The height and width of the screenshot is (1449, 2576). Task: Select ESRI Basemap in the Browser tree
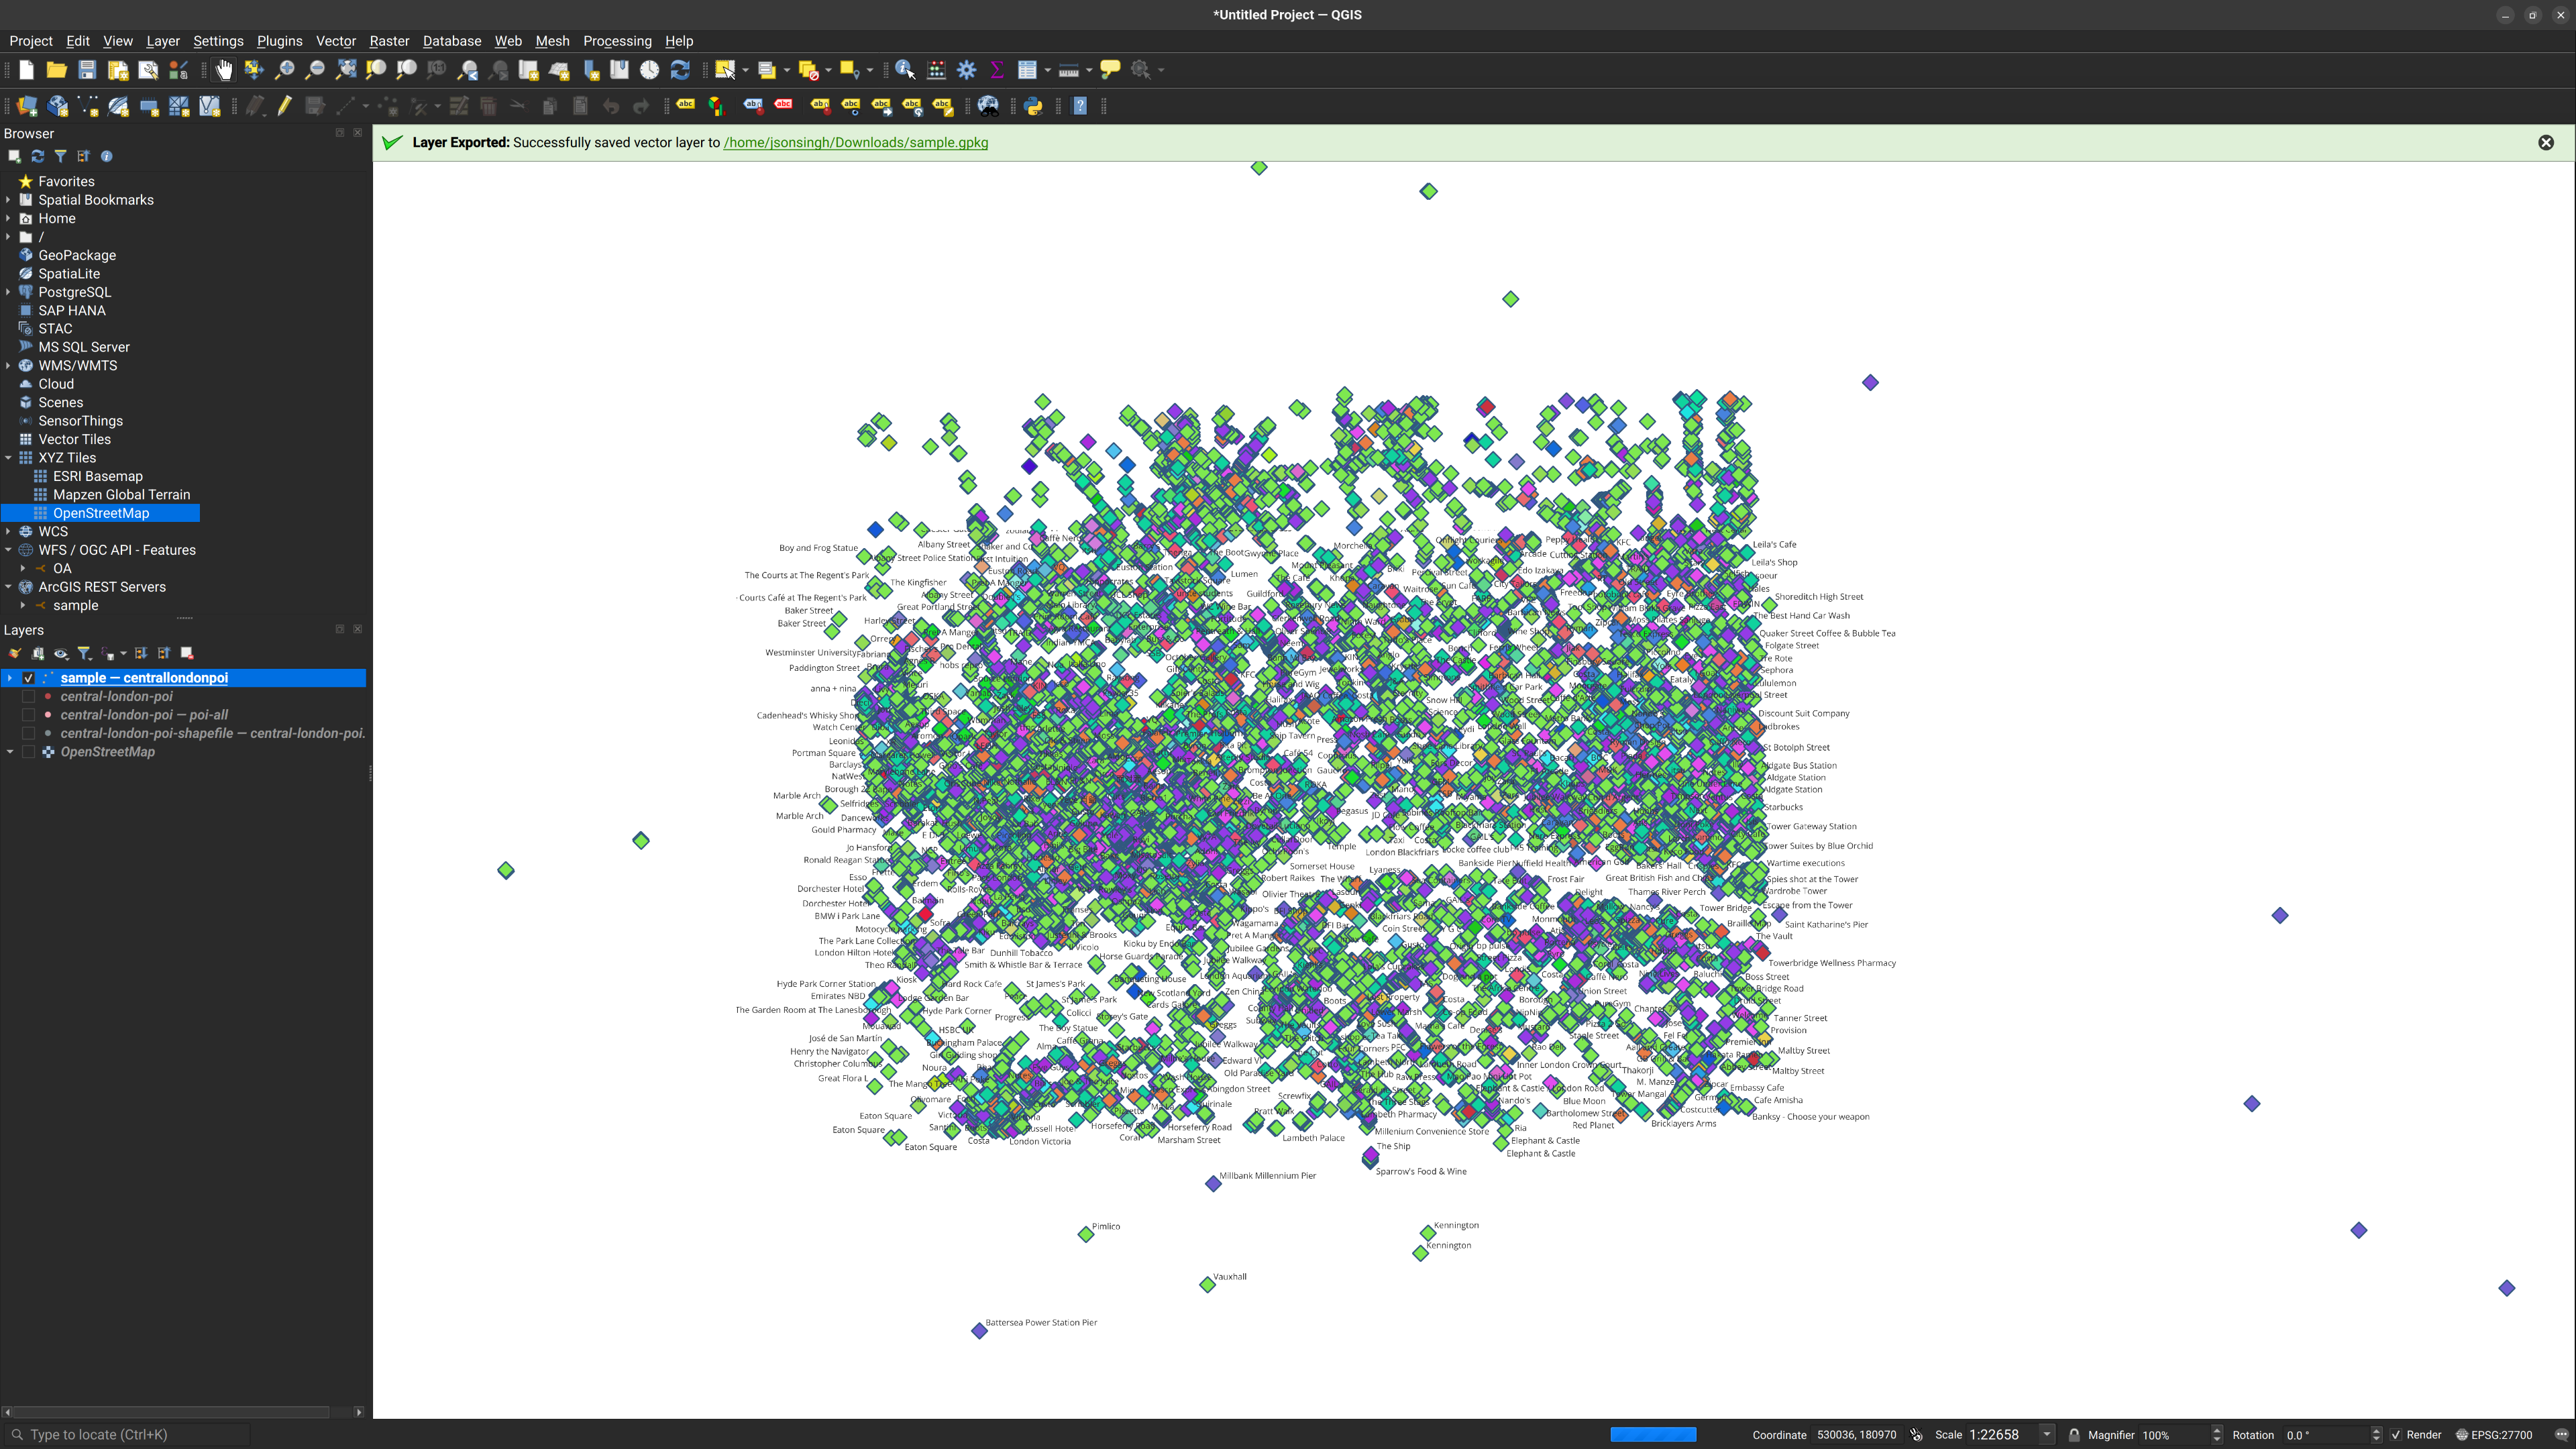click(x=98, y=476)
